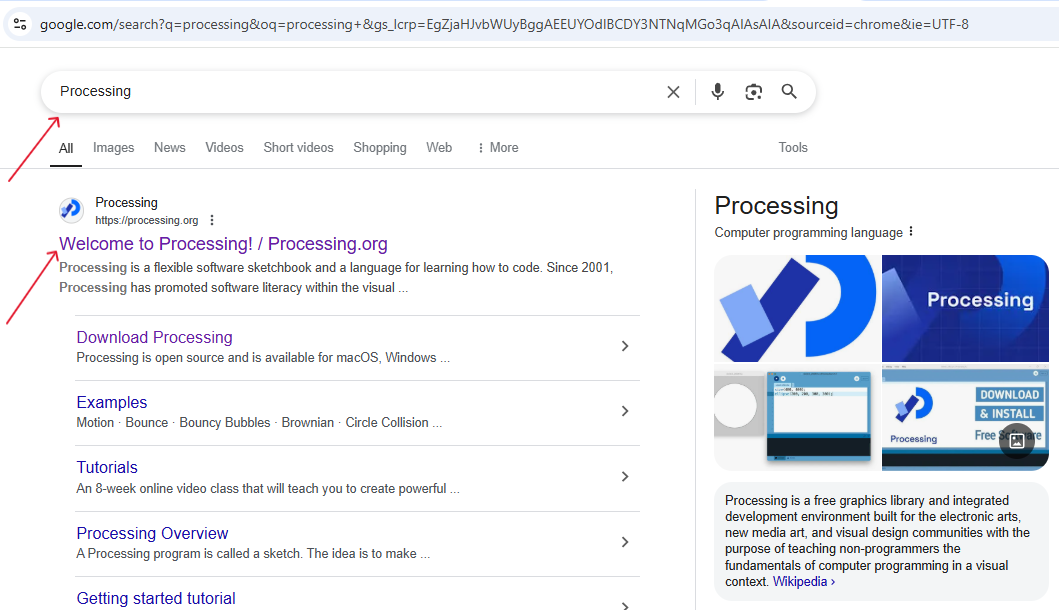Open search by image (Lens) icon
Screen dimensions: 1059x610
point(753,92)
